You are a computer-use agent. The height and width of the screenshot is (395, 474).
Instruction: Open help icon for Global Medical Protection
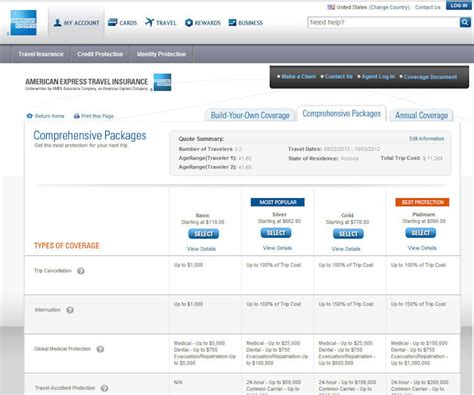tap(100, 349)
